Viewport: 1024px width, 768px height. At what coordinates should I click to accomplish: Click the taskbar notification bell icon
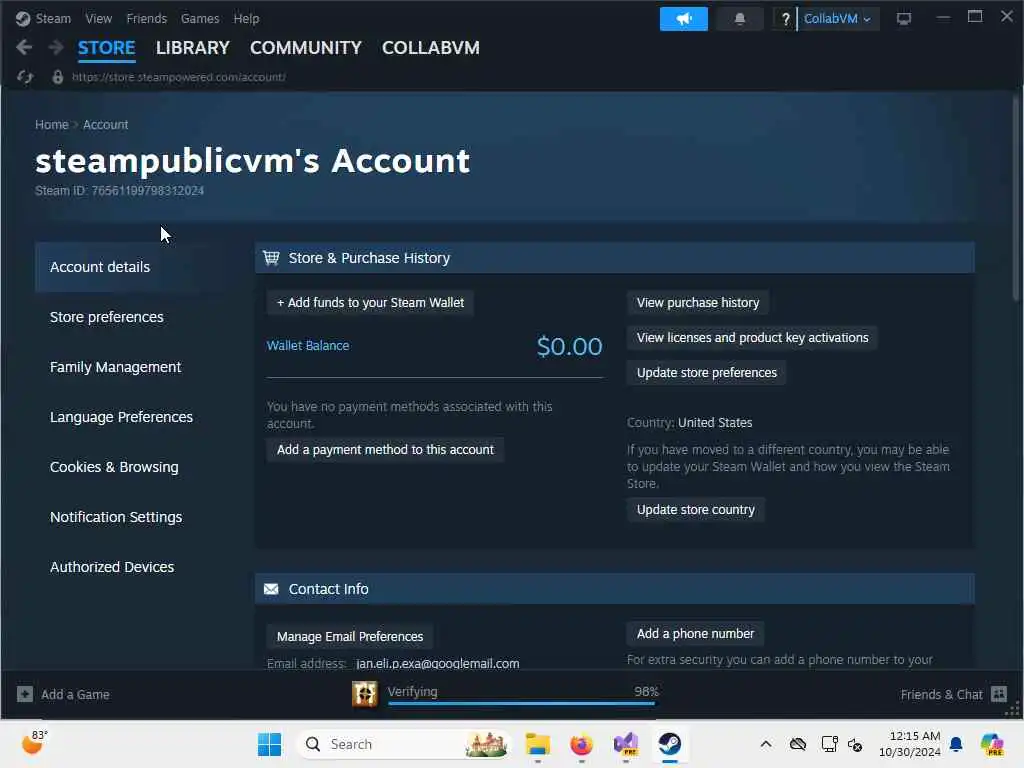pyautogui.click(x=956, y=744)
